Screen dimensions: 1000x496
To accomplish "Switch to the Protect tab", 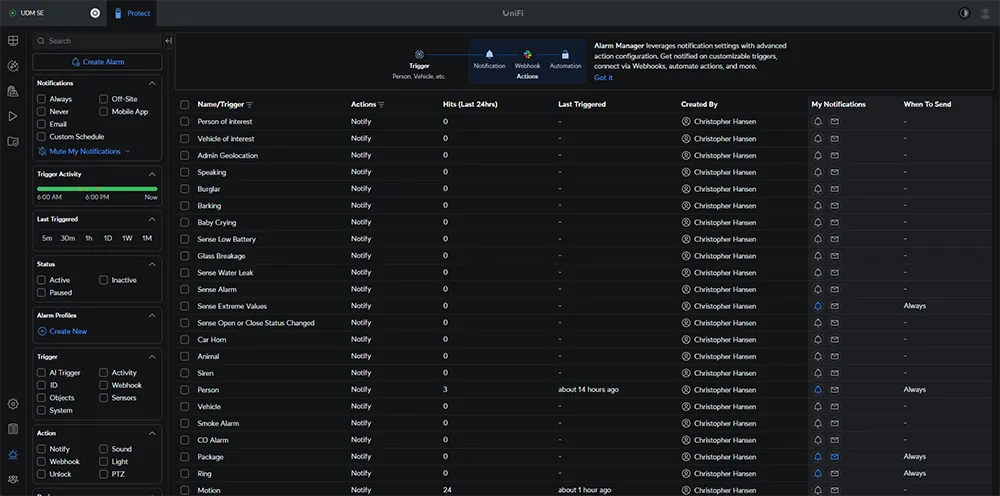I will pyautogui.click(x=132, y=13).
